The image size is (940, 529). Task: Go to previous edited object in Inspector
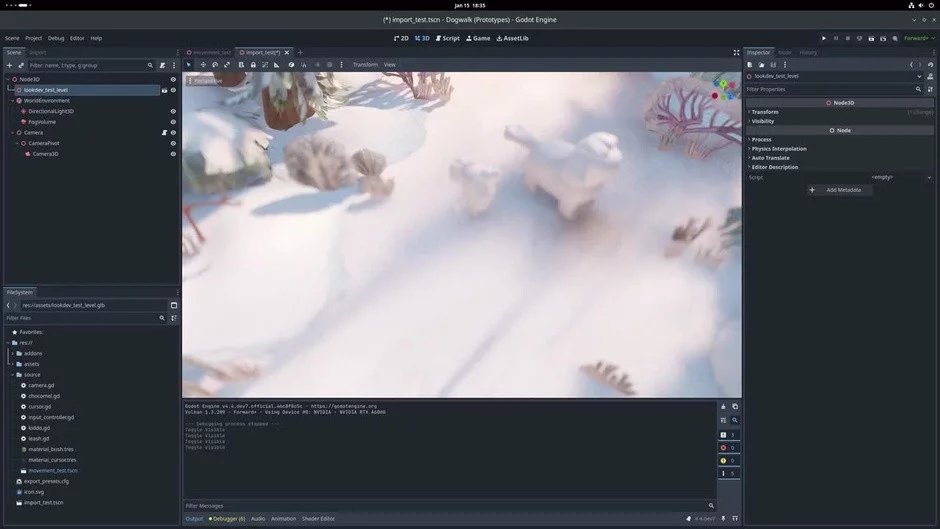[x=911, y=65]
